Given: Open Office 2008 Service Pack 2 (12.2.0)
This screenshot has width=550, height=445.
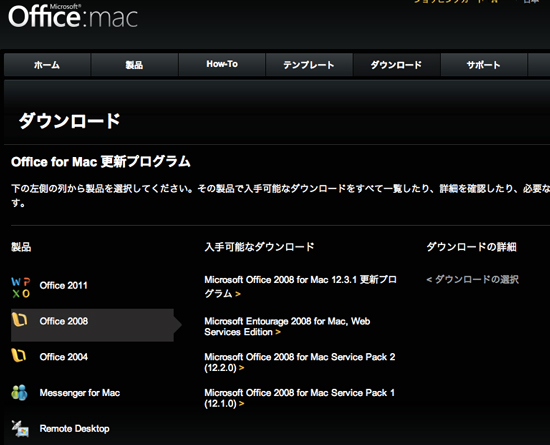Looking at the screenshot, I should 300,362.
